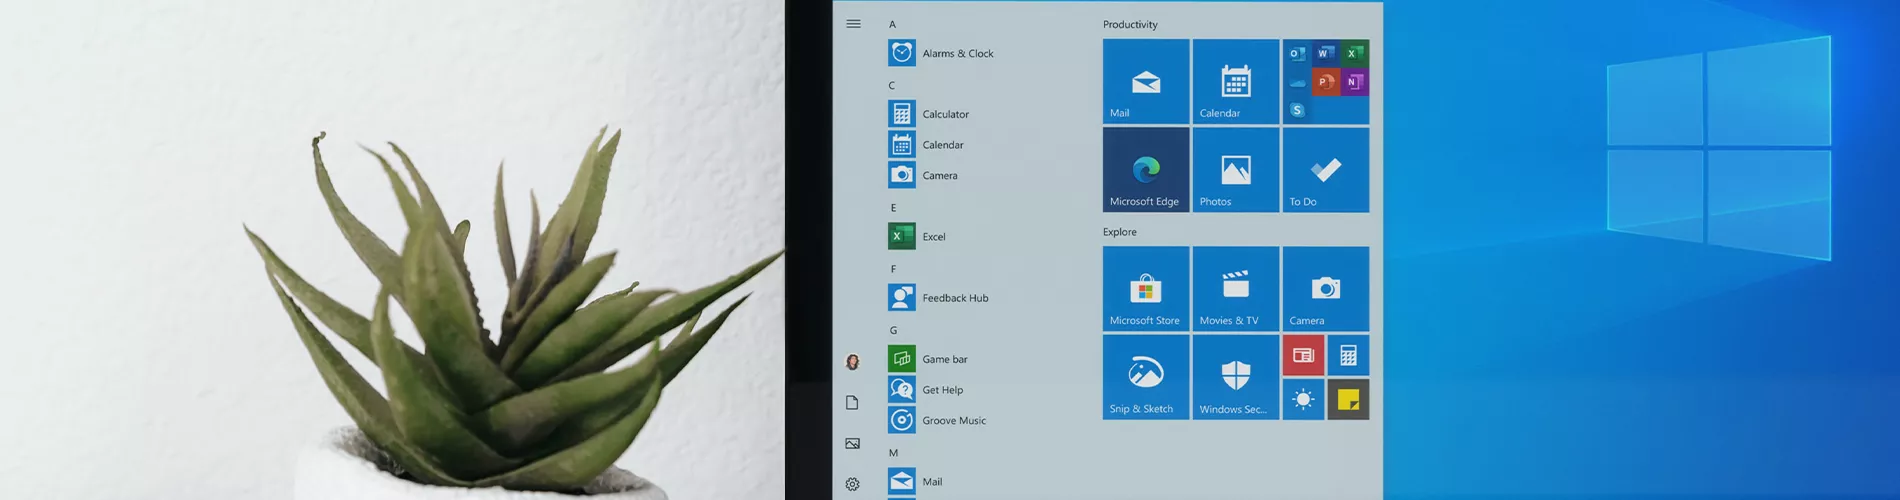
Task: Open Calendar in the app list
Action: [926, 145]
